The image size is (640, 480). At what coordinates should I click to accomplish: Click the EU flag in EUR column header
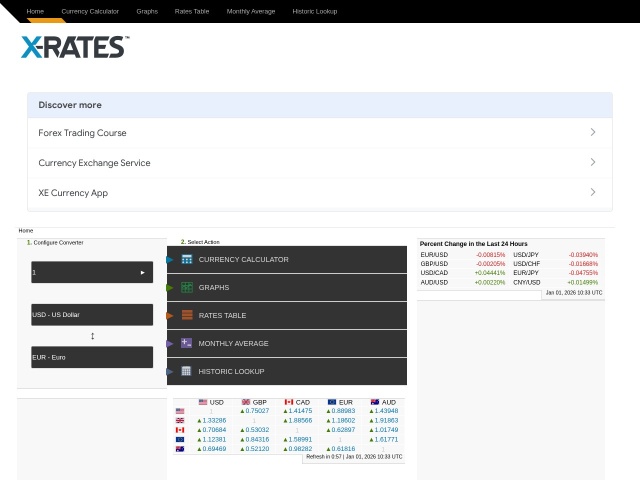[332, 402]
